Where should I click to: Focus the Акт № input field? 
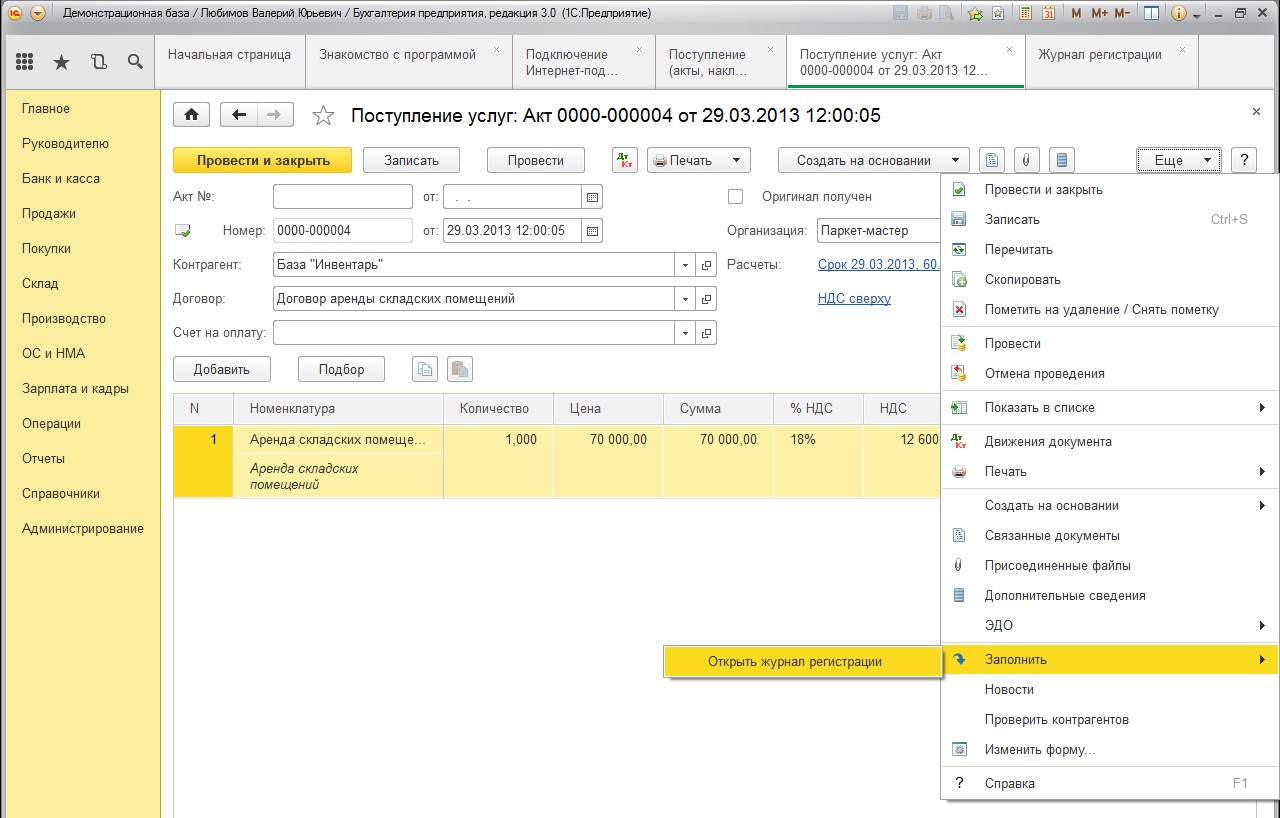pyautogui.click(x=343, y=197)
